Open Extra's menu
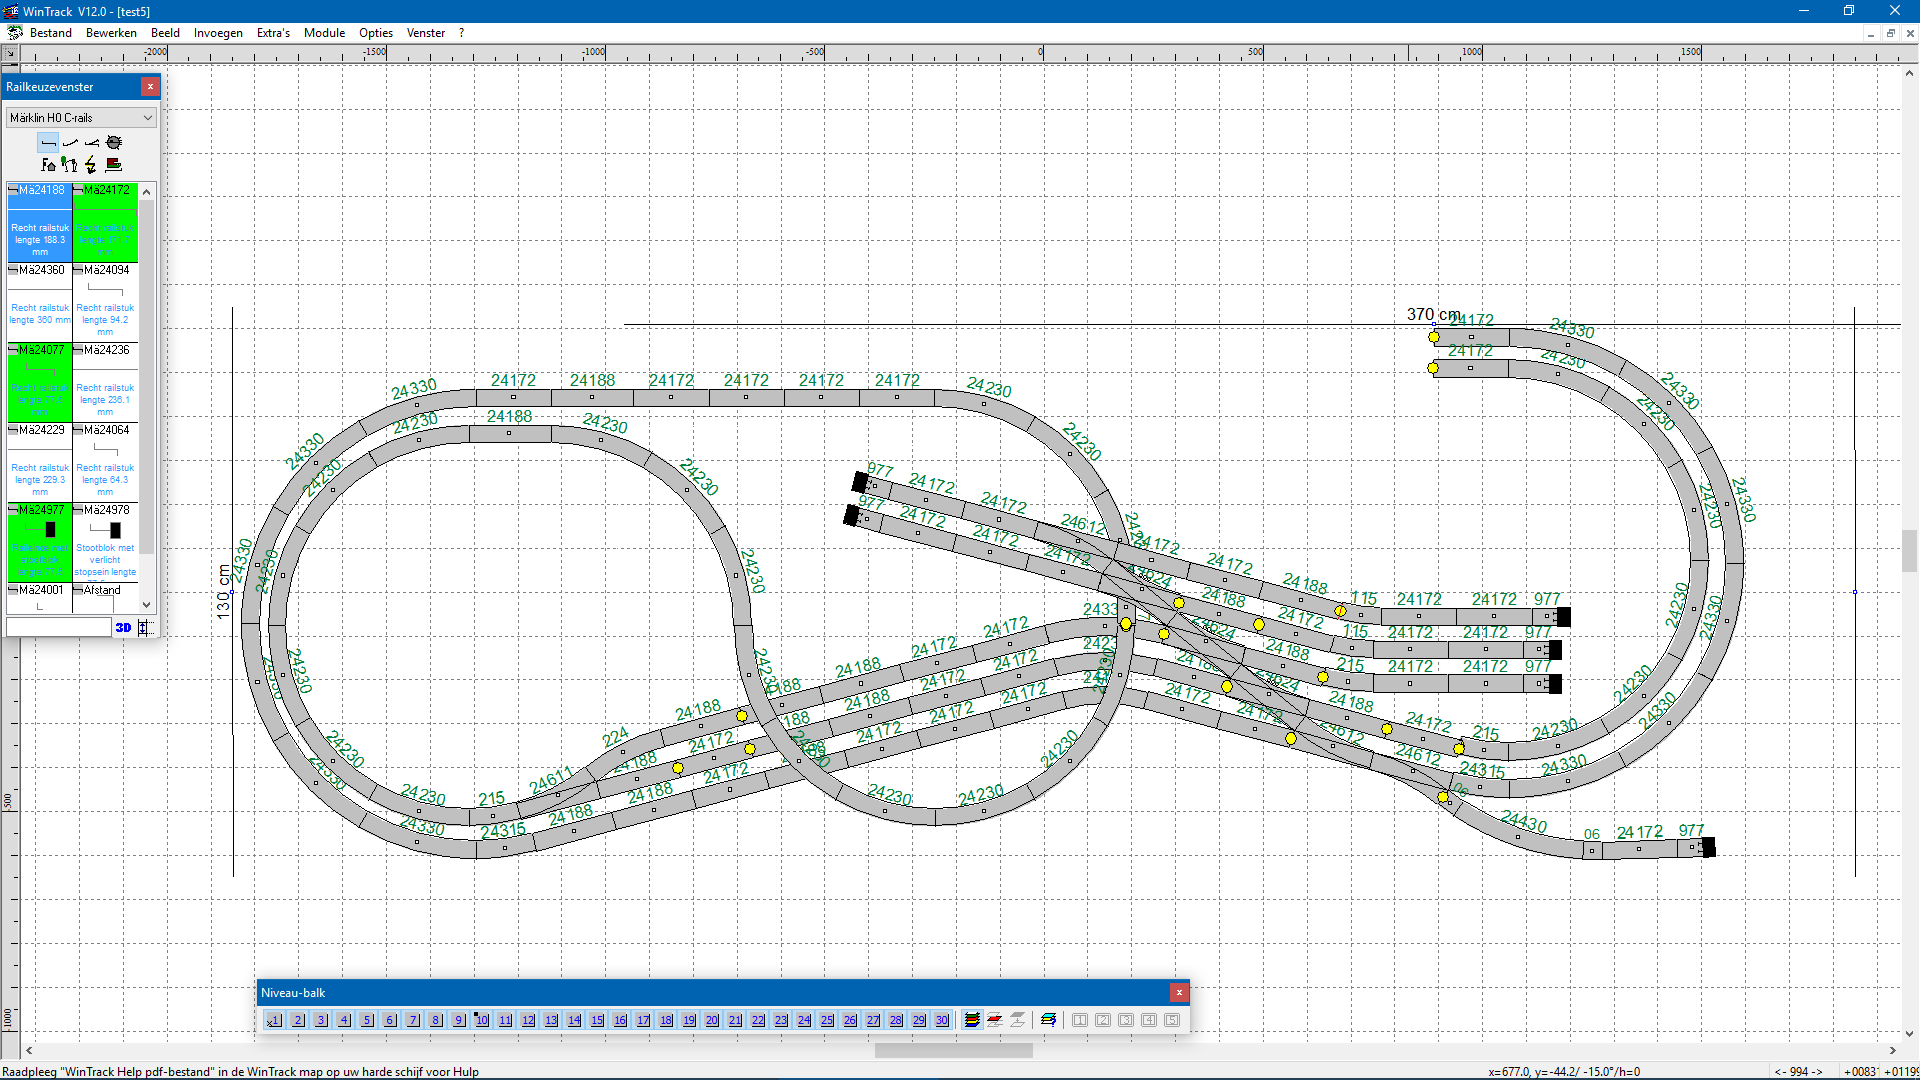Image resolution: width=1920 pixels, height=1080 pixels. click(273, 33)
